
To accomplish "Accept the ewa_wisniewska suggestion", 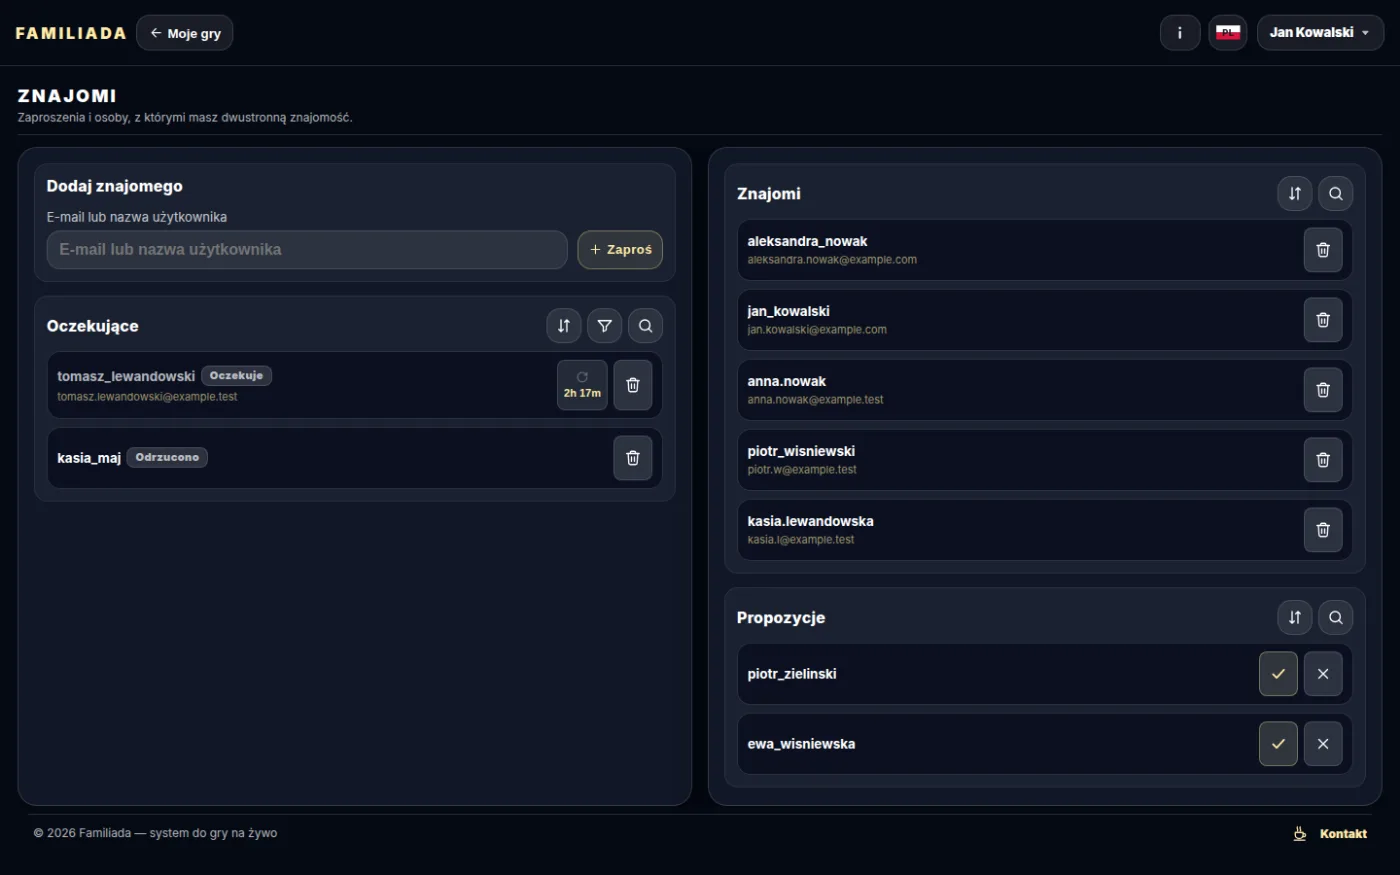I will point(1278,744).
